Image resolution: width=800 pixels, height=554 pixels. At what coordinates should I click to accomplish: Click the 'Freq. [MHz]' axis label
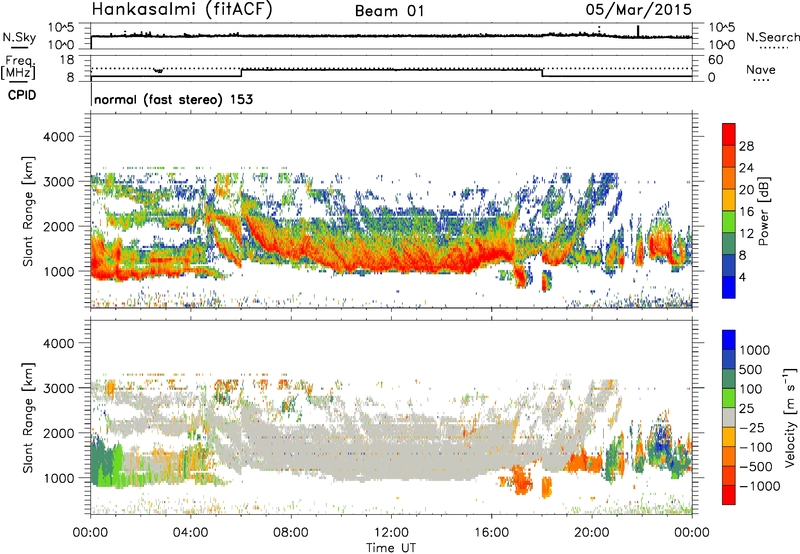[x=18, y=67]
